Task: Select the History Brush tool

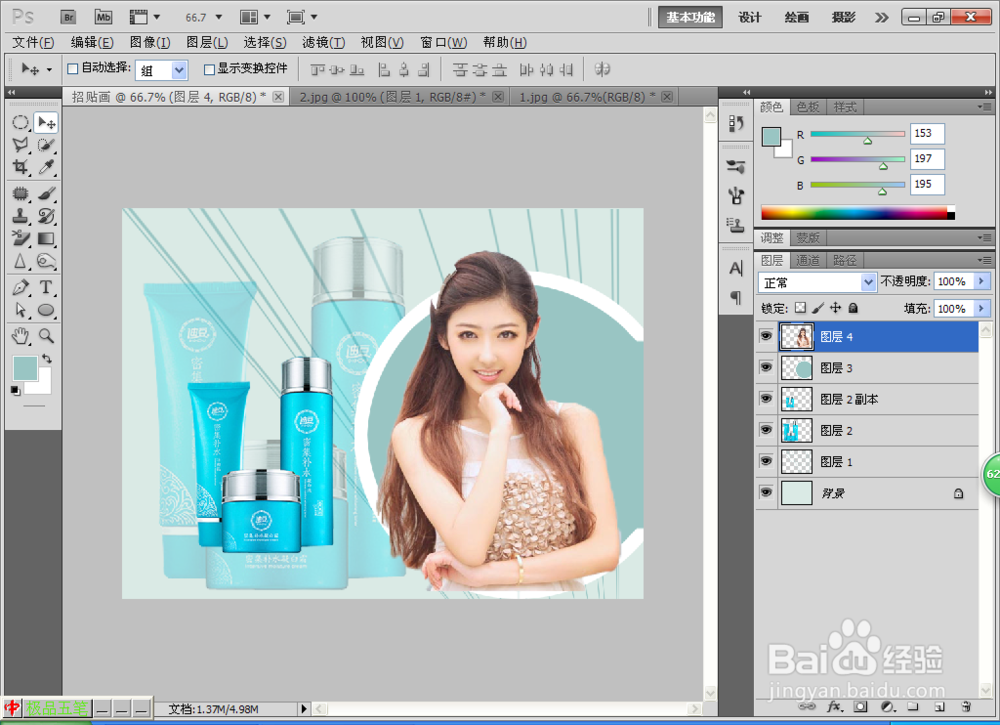Action: coord(46,216)
